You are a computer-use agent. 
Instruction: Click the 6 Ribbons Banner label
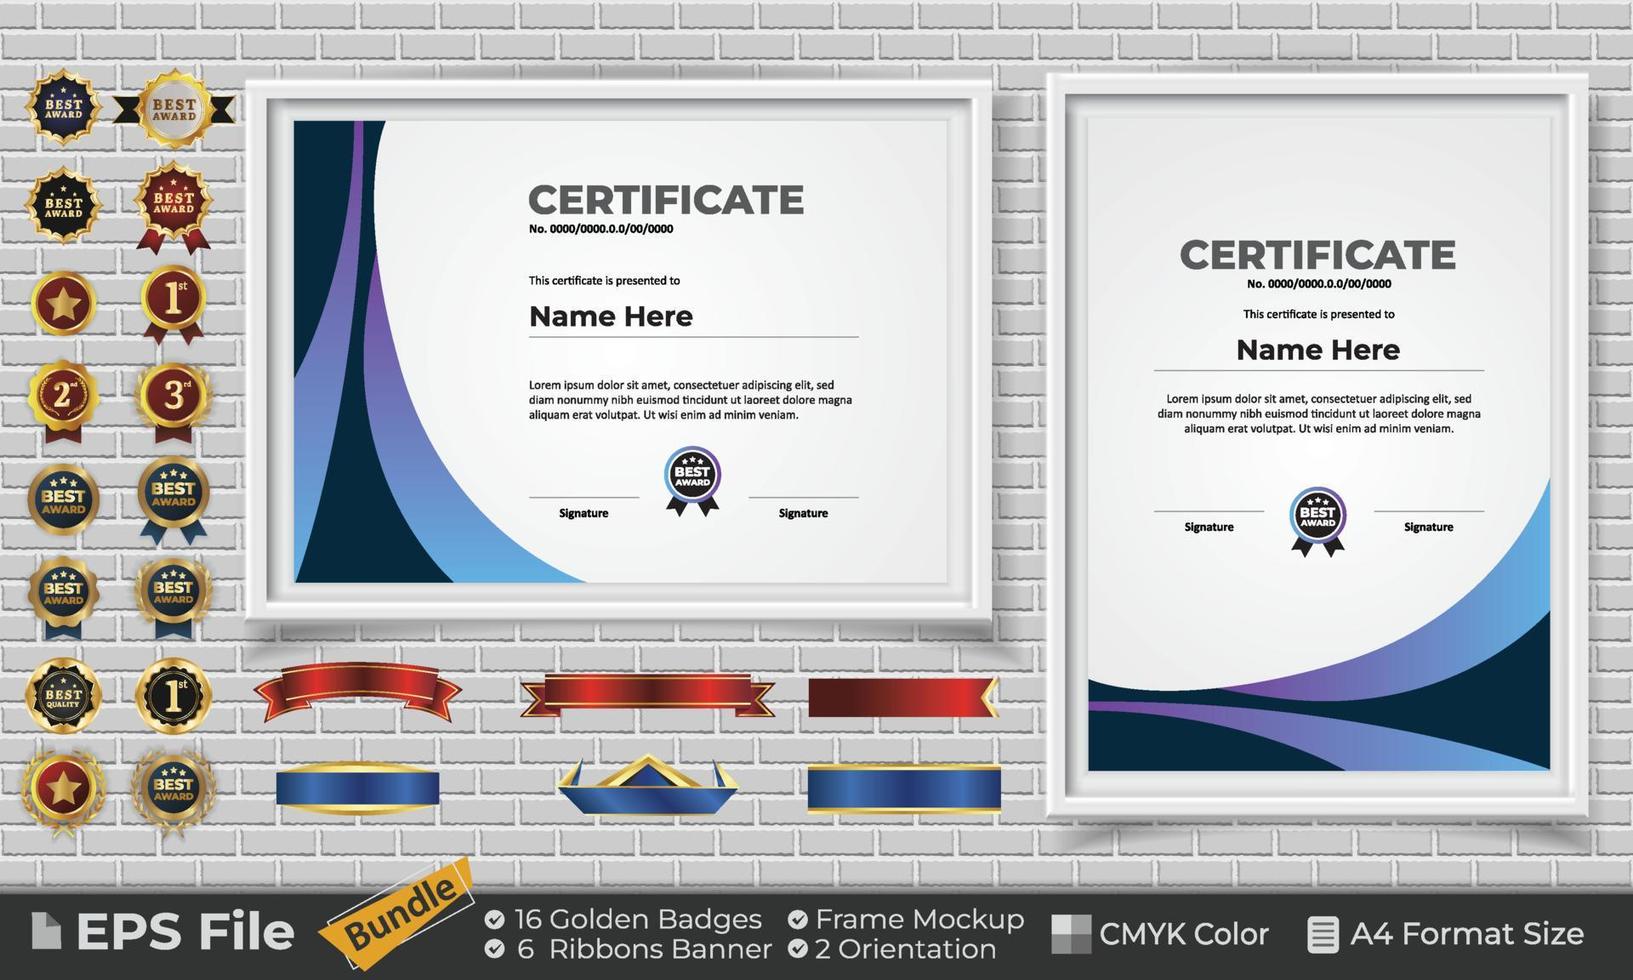[x=644, y=949]
